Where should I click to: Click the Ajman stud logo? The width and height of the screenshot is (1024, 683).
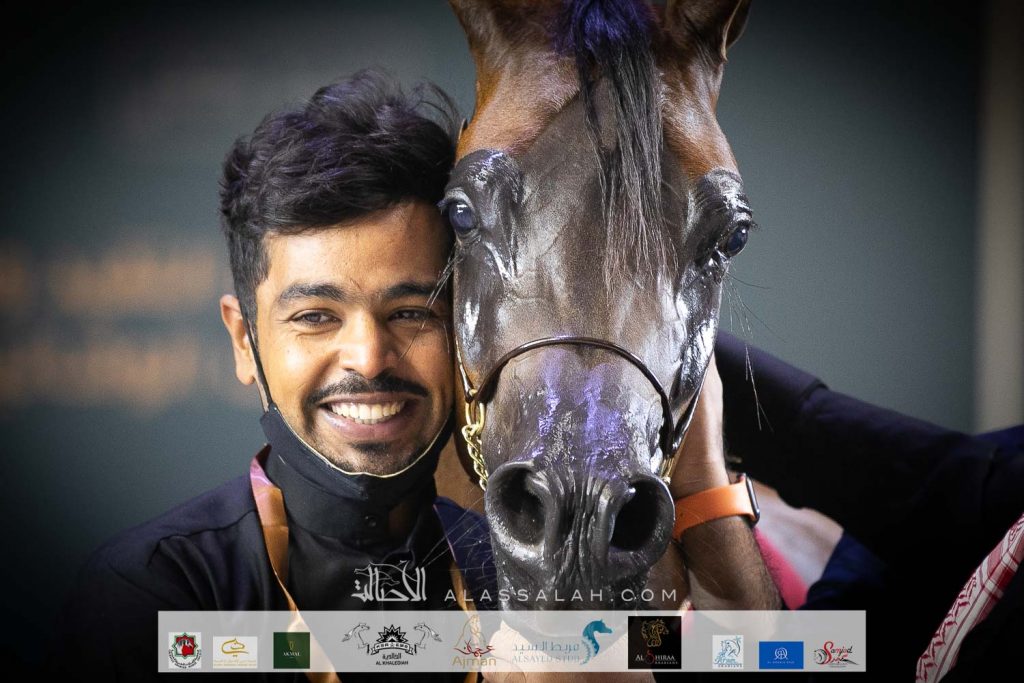473,643
